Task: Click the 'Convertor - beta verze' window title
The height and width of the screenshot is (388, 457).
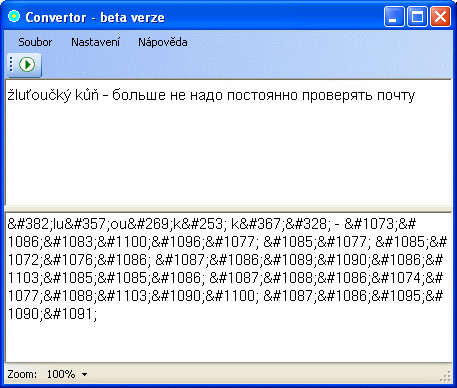Action: pos(95,17)
